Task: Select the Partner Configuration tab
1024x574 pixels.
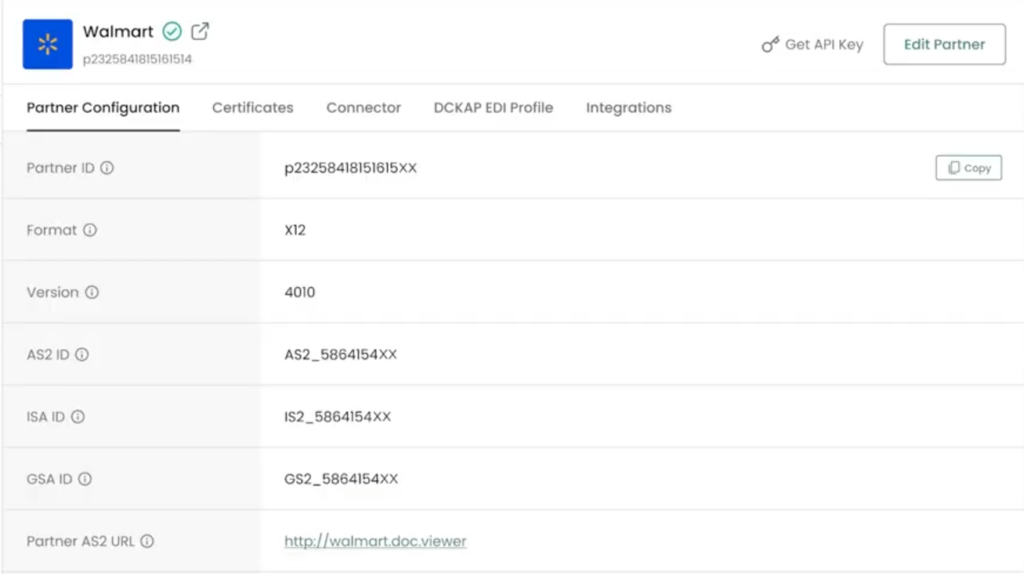Action: tap(103, 108)
